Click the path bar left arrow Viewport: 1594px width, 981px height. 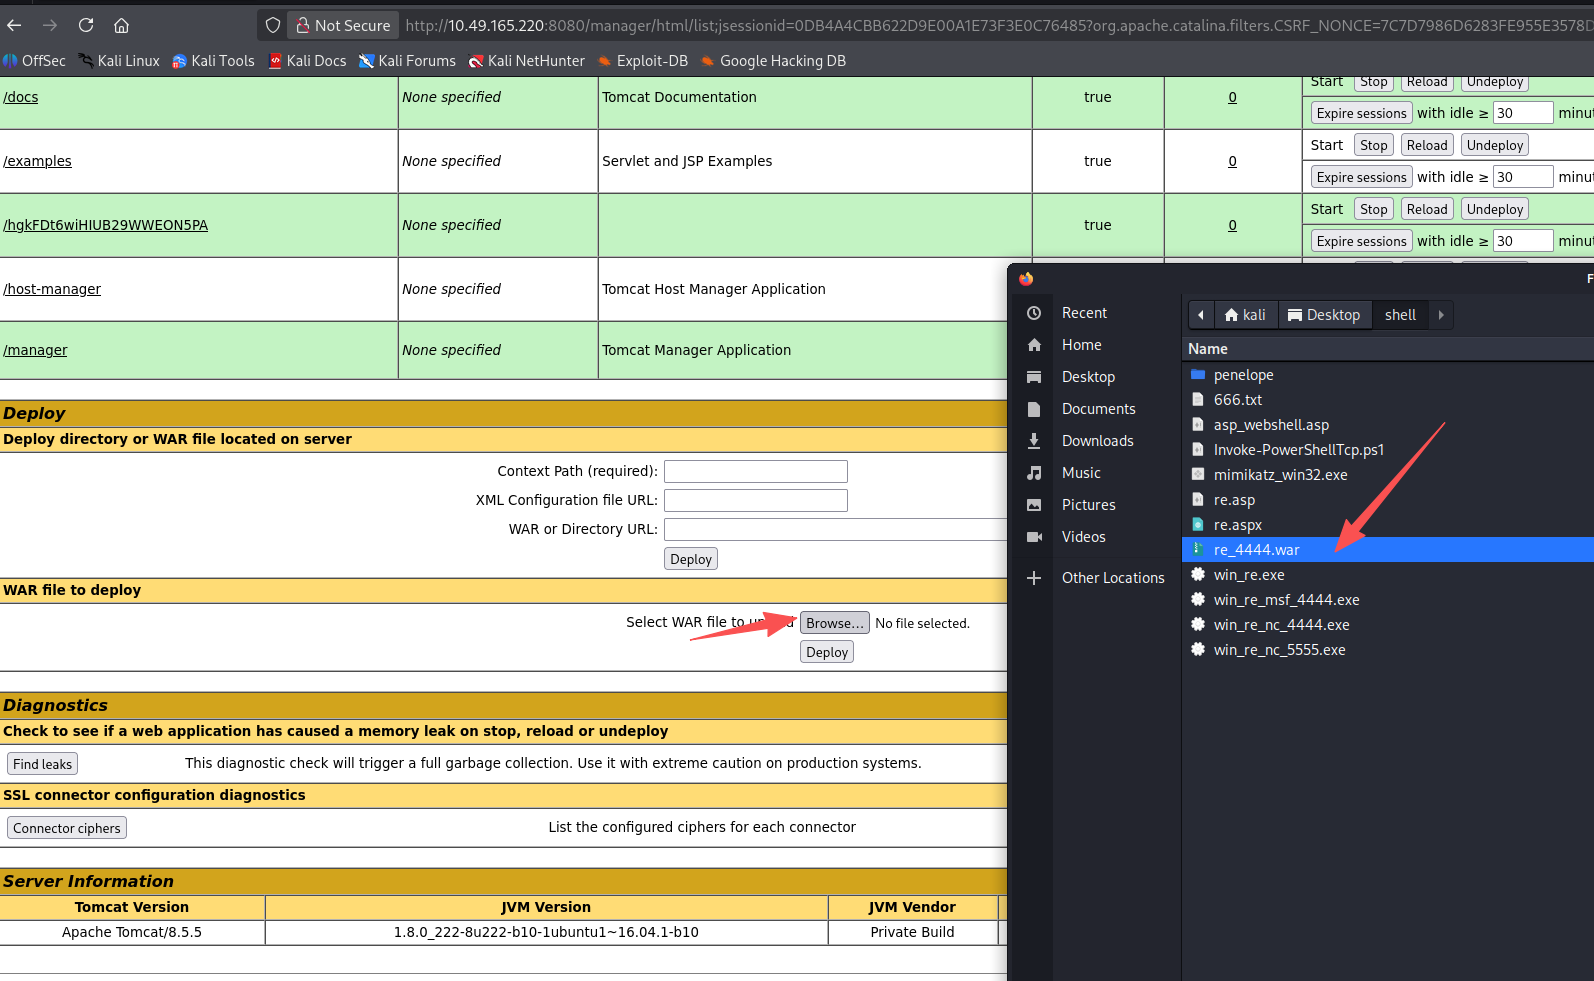tap(1201, 315)
